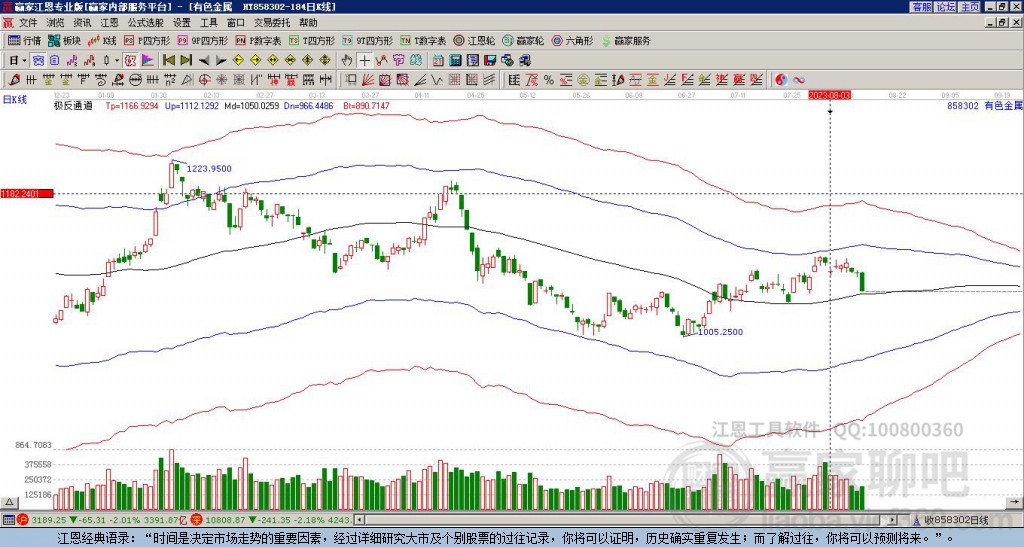The height and width of the screenshot is (548, 1024).
Task: Open the 设置 menu
Action: point(182,23)
